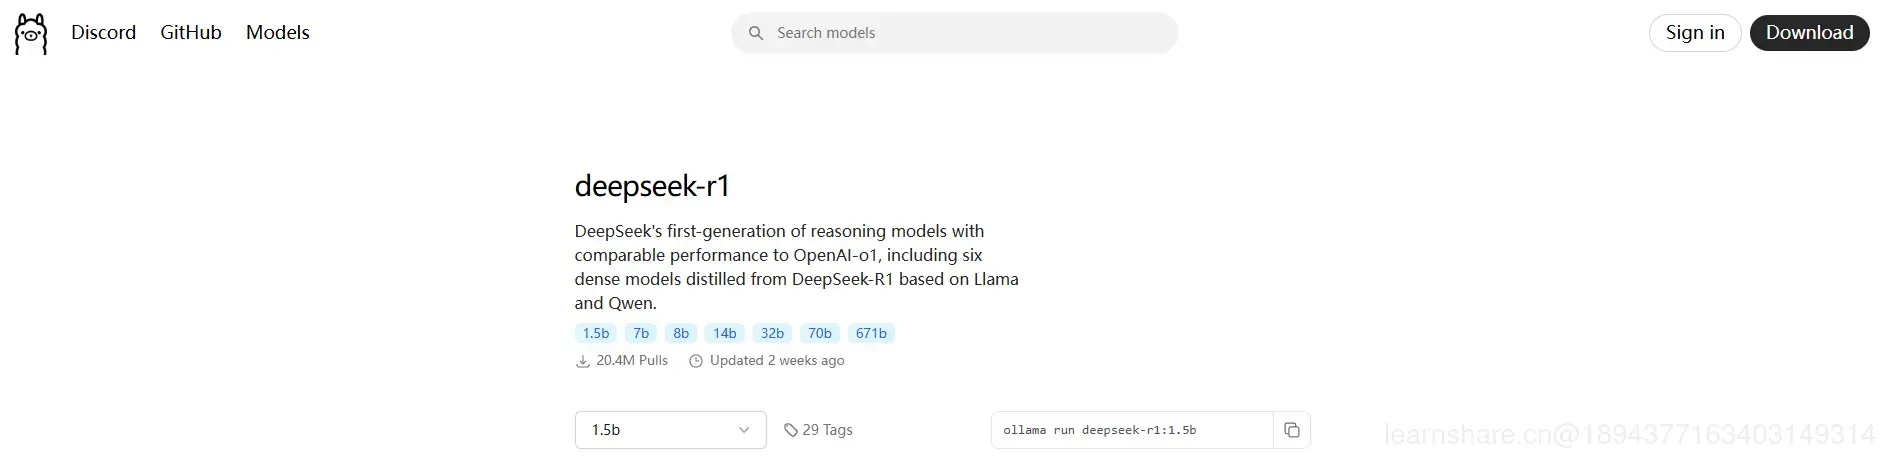
Task: Pick the 32b size tag
Action: coord(772,333)
